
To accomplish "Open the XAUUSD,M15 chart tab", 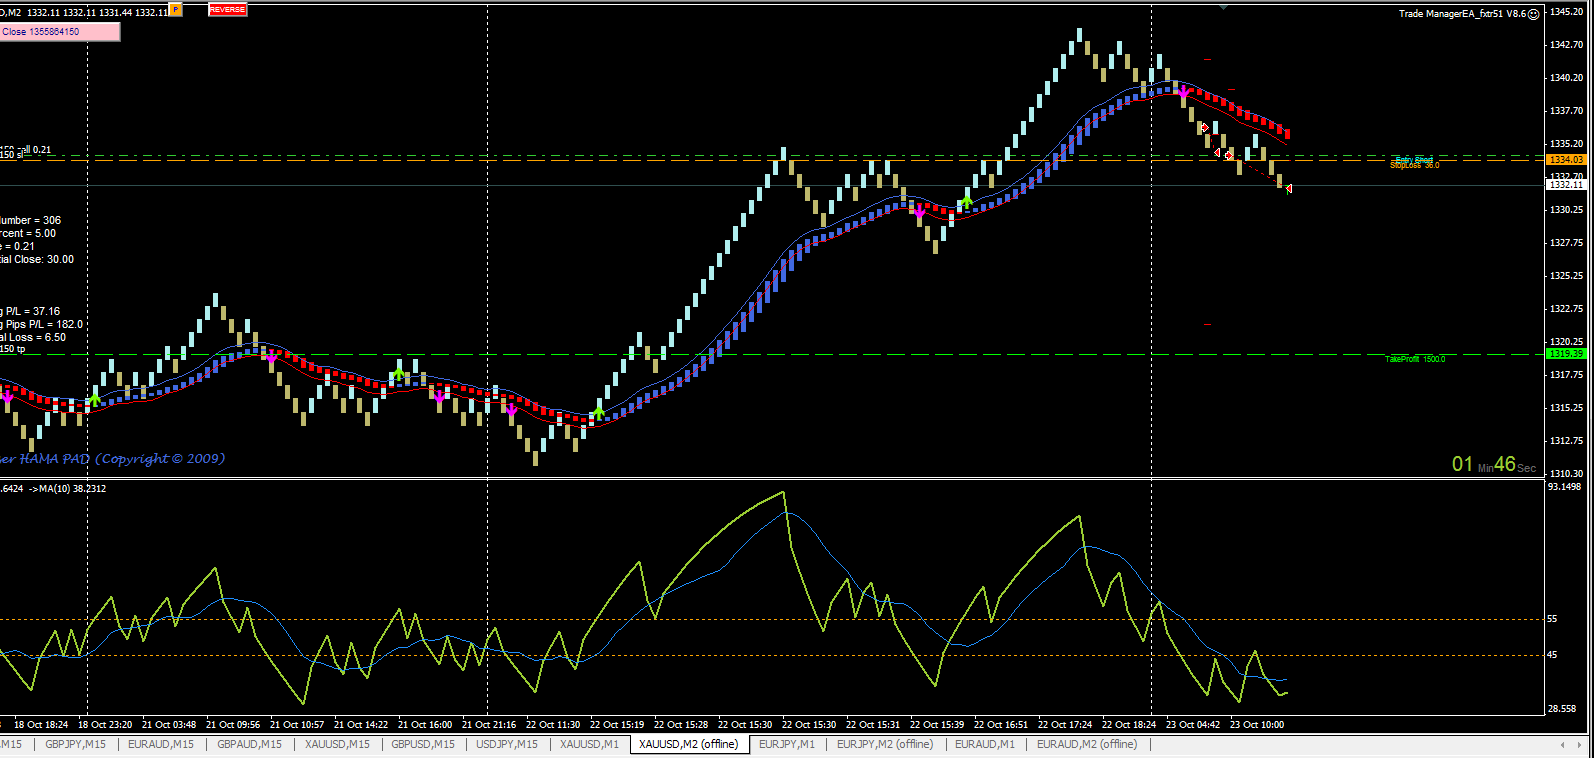I will pyautogui.click(x=337, y=744).
